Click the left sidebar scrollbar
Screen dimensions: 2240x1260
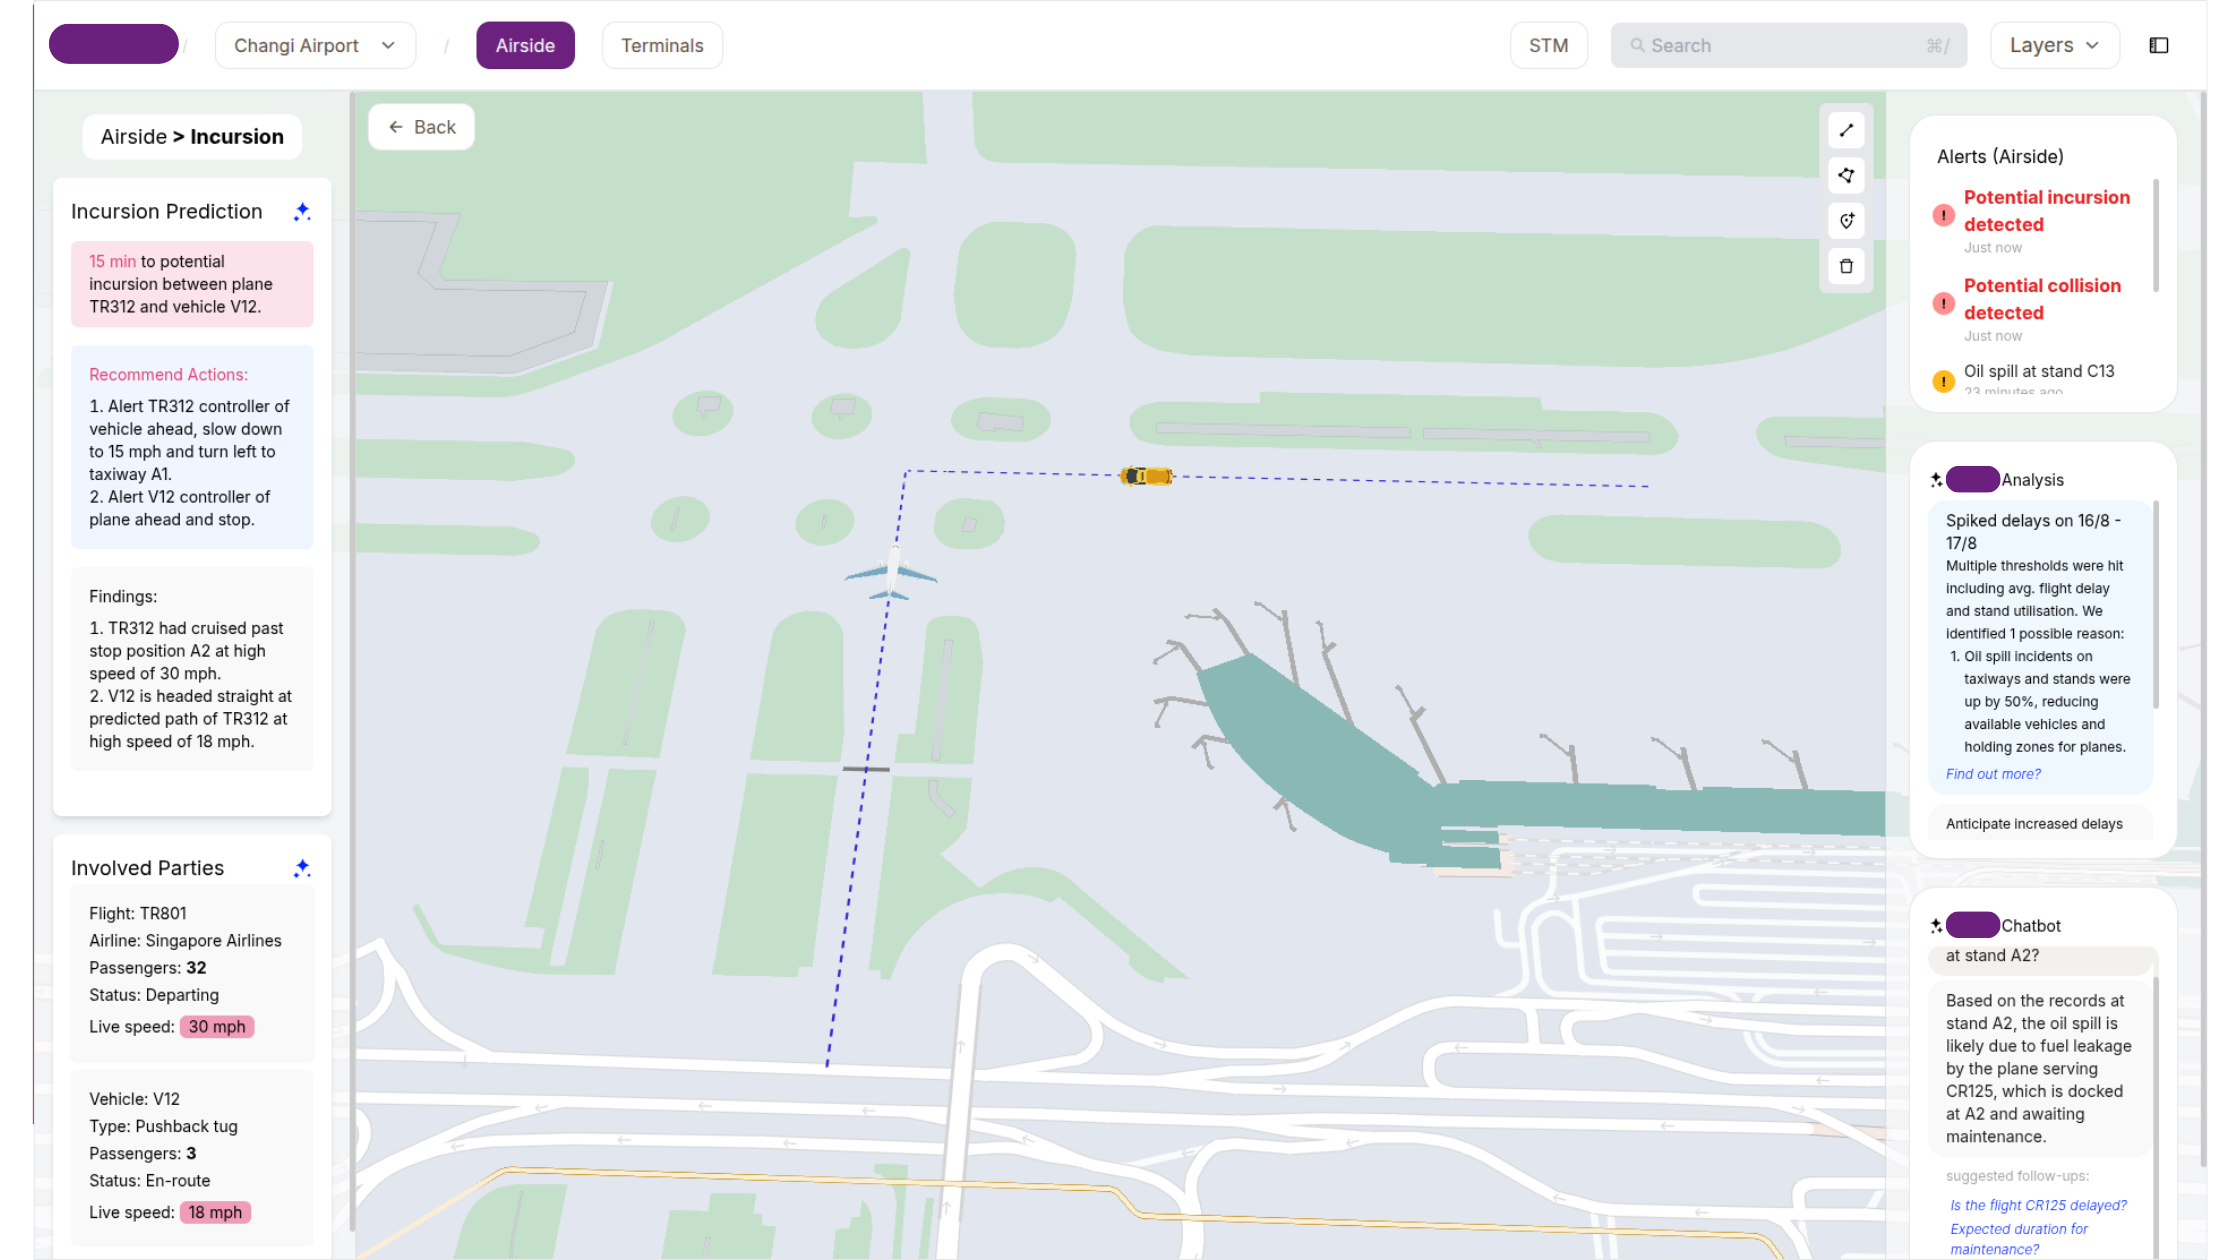tap(351, 662)
